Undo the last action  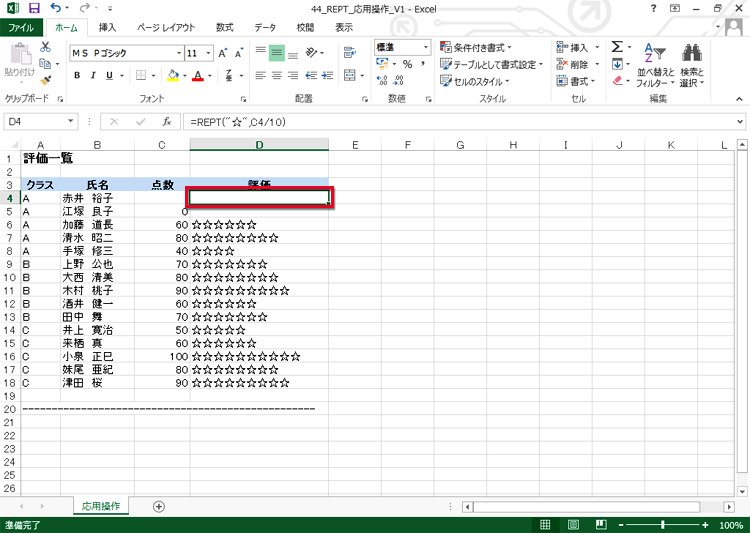pos(56,8)
